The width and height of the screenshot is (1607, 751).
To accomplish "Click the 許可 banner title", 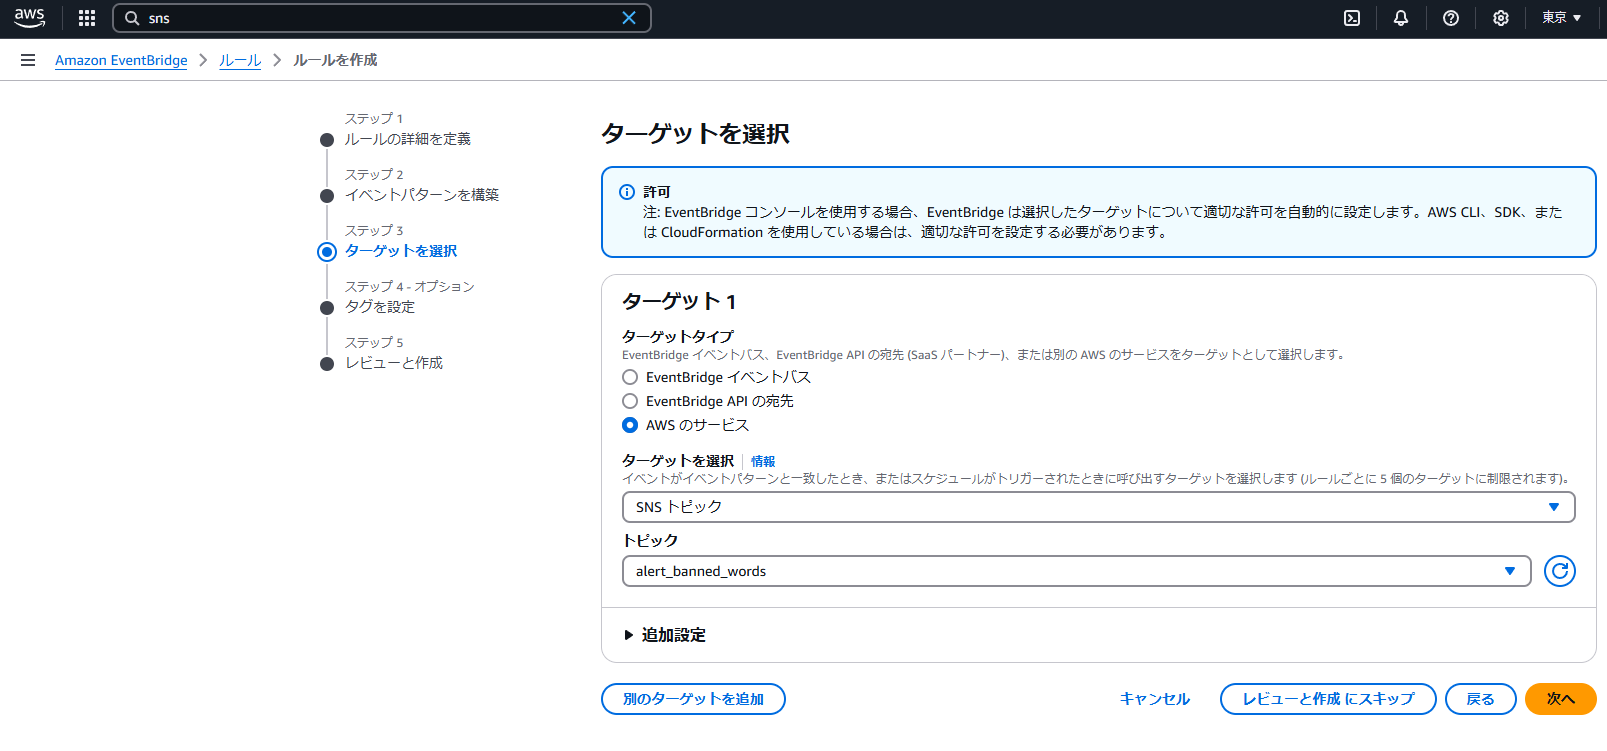I will click(657, 192).
